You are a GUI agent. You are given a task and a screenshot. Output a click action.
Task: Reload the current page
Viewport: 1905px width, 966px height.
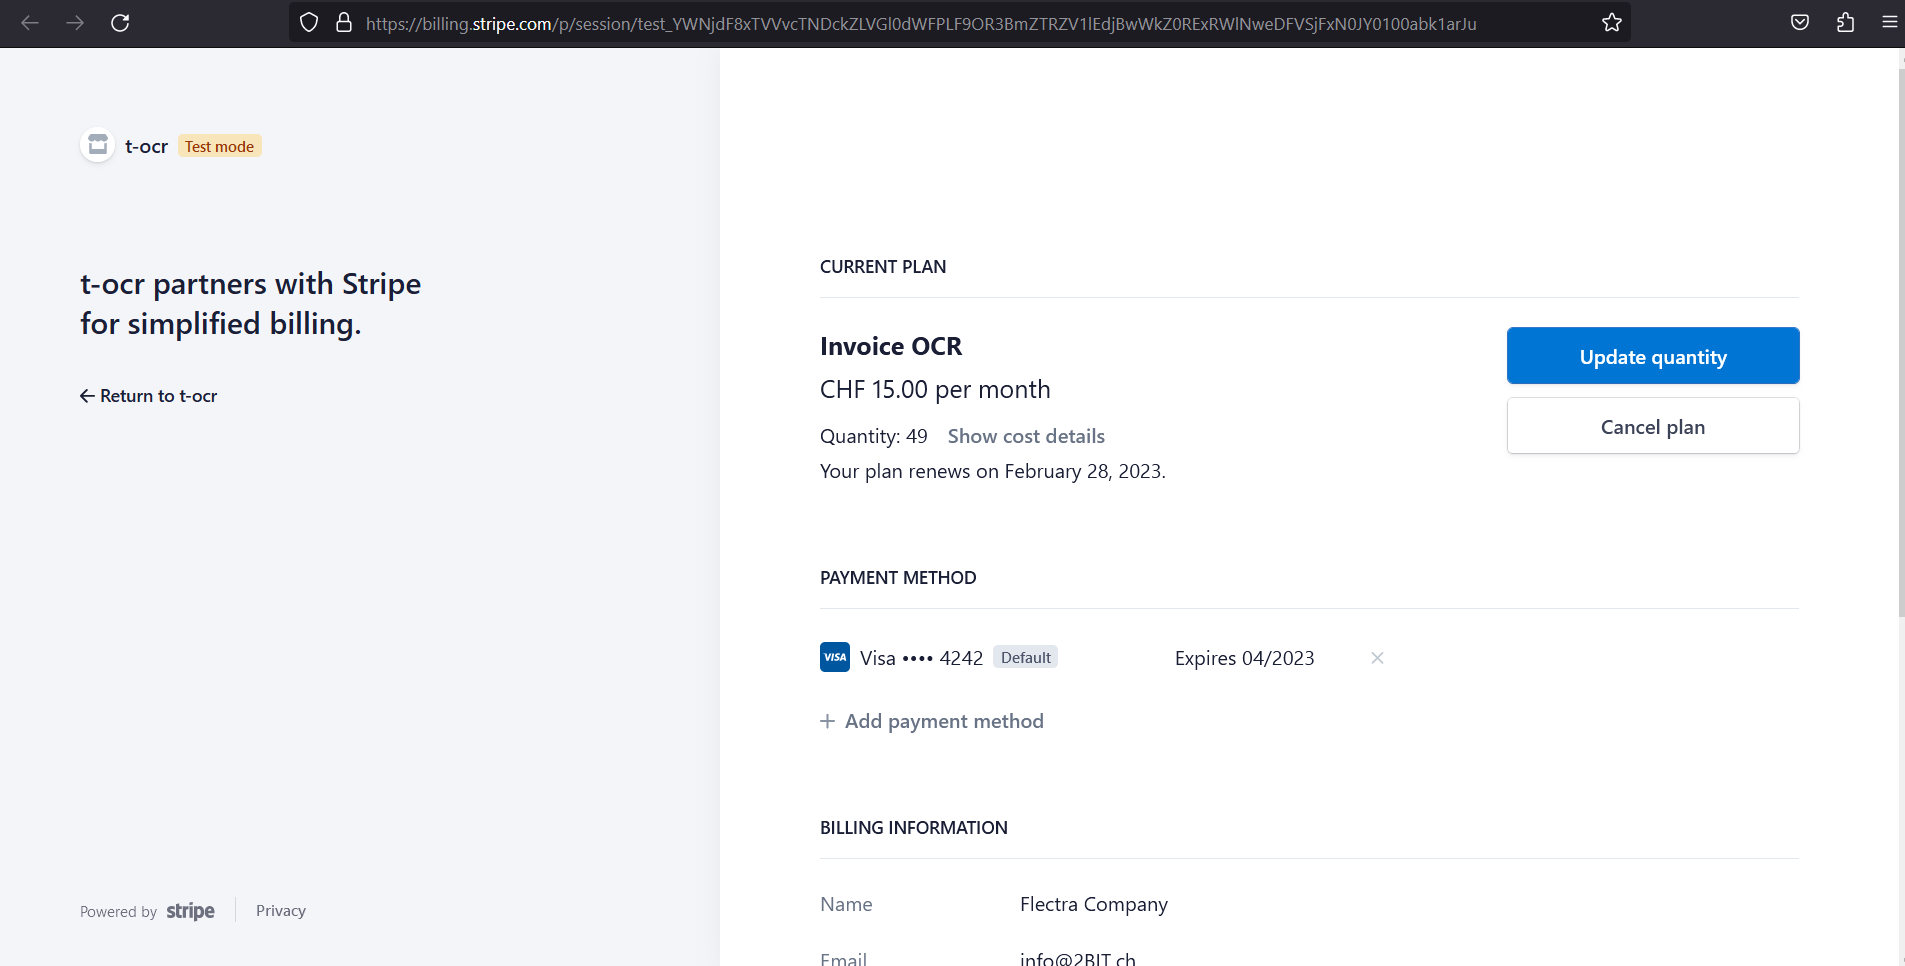(x=121, y=22)
